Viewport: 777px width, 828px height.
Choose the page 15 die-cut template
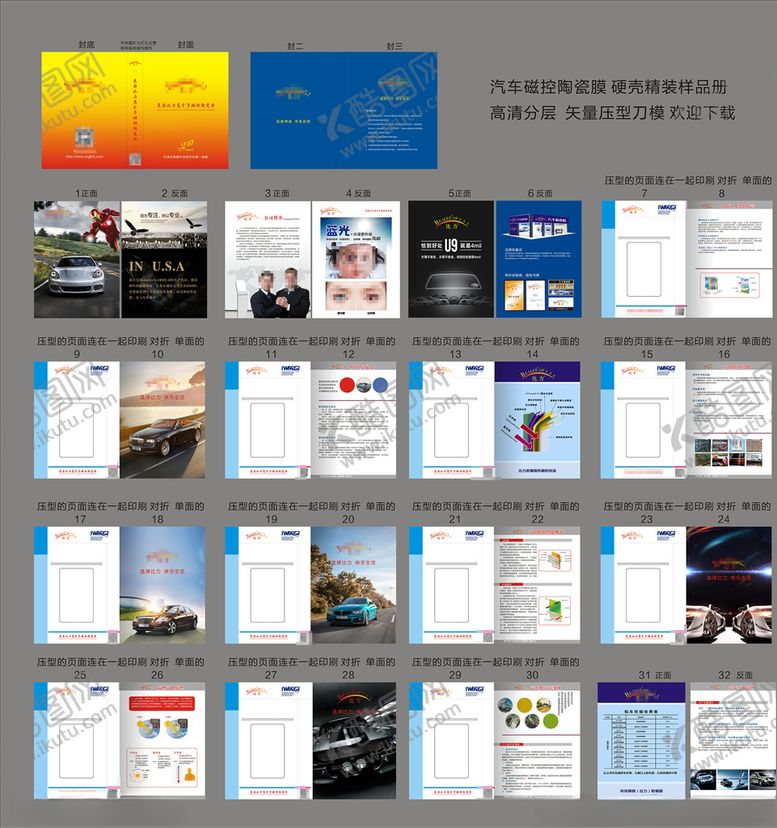pyautogui.click(x=643, y=420)
